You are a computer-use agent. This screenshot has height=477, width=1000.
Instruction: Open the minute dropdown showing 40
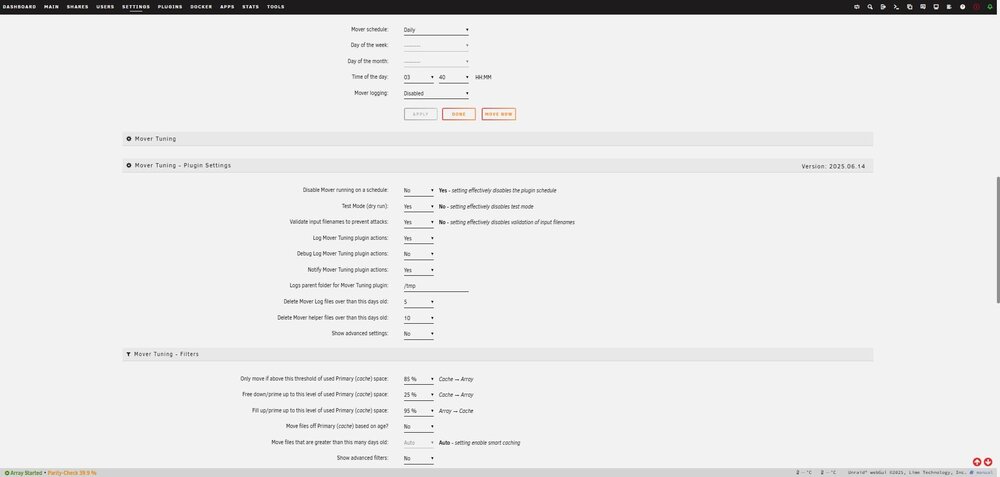point(453,77)
